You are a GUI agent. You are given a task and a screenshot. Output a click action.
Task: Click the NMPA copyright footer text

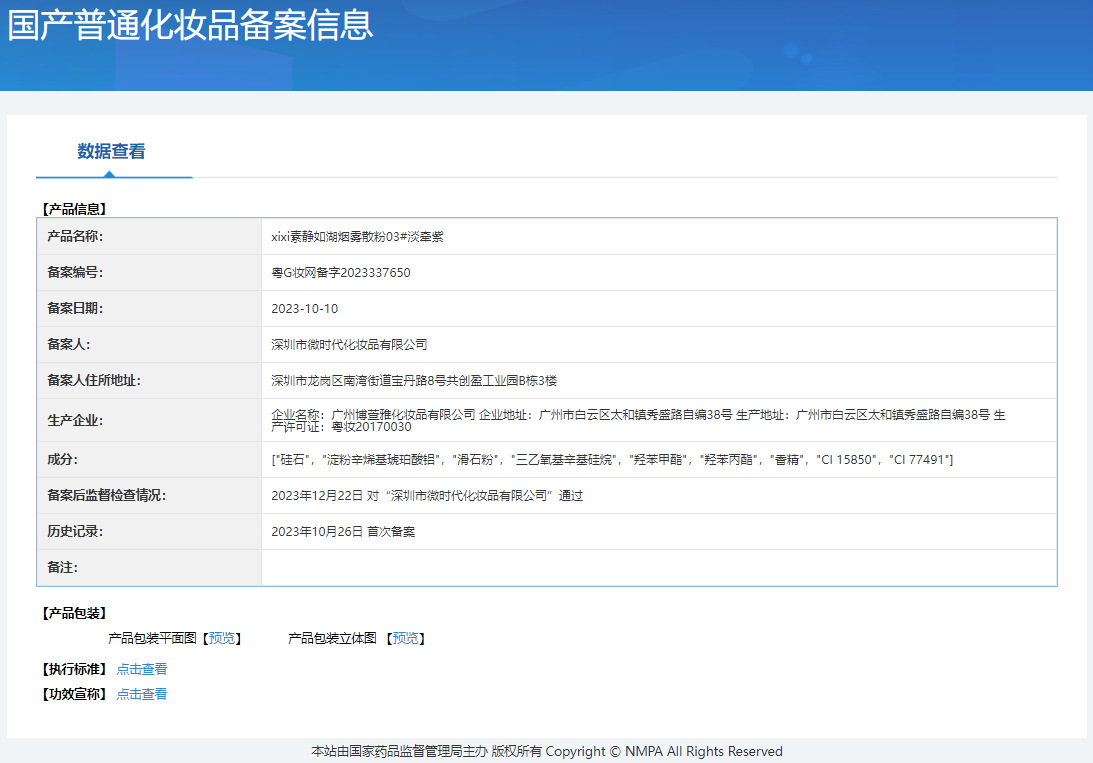coord(546,751)
